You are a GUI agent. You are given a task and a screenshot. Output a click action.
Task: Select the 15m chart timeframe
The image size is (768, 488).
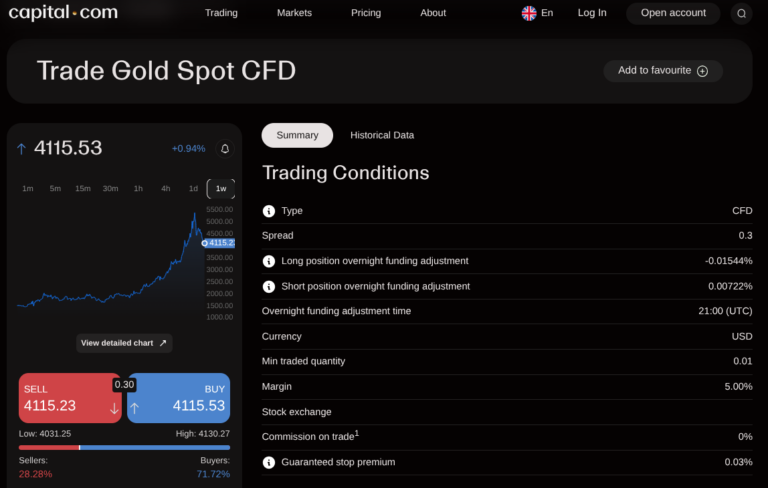pos(83,189)
